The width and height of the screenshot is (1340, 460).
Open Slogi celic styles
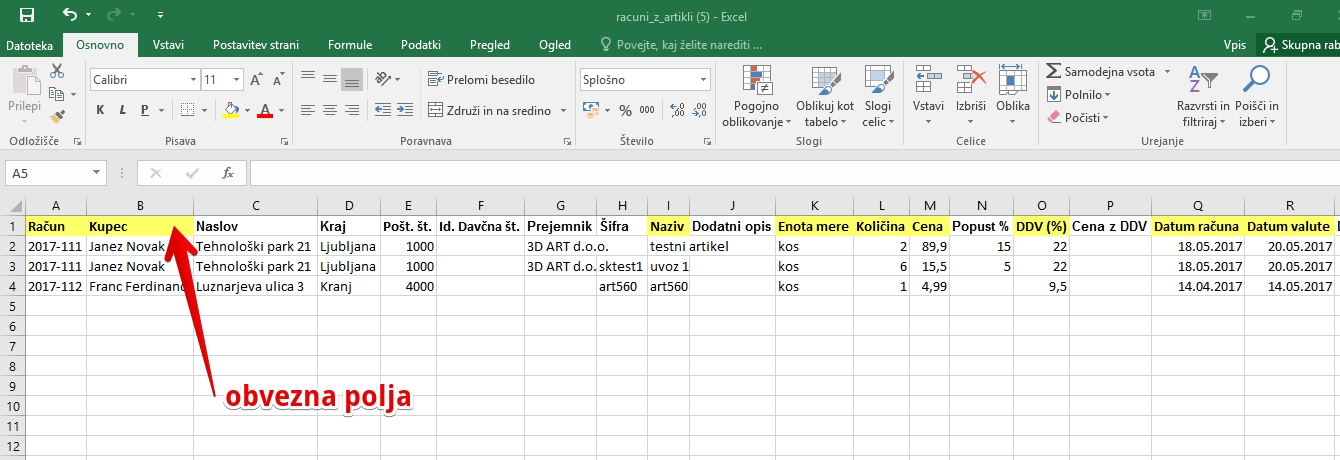pyautogui.click(x=877, y=96)
